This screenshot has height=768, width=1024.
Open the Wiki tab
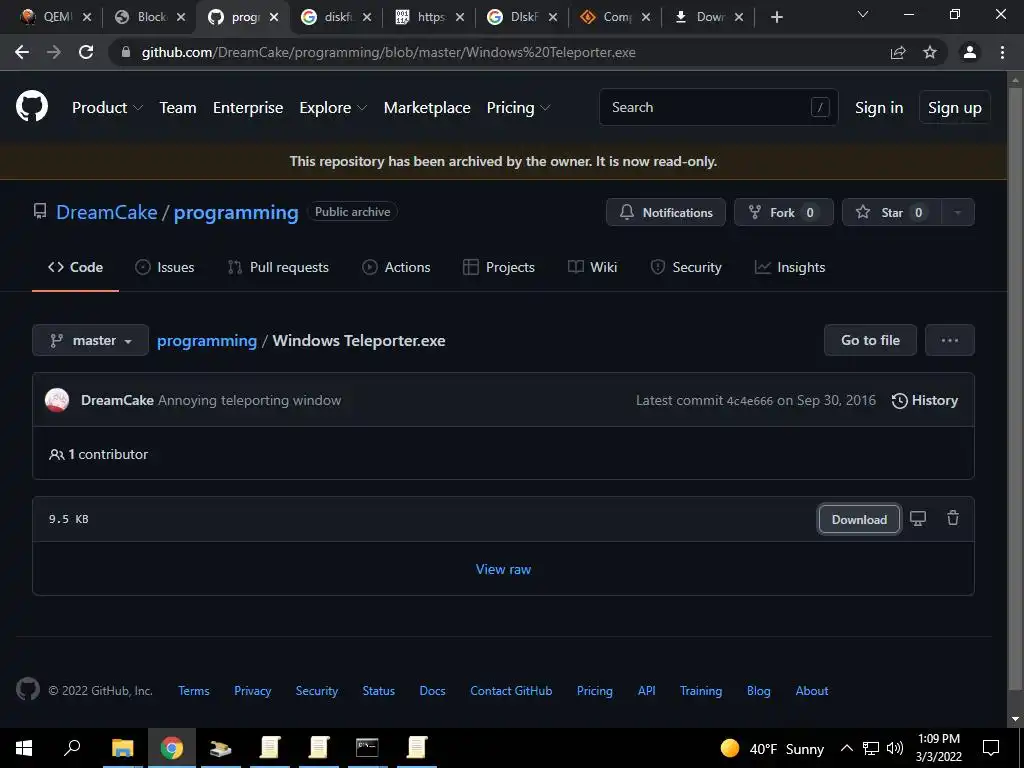click(x=592, y=267)
